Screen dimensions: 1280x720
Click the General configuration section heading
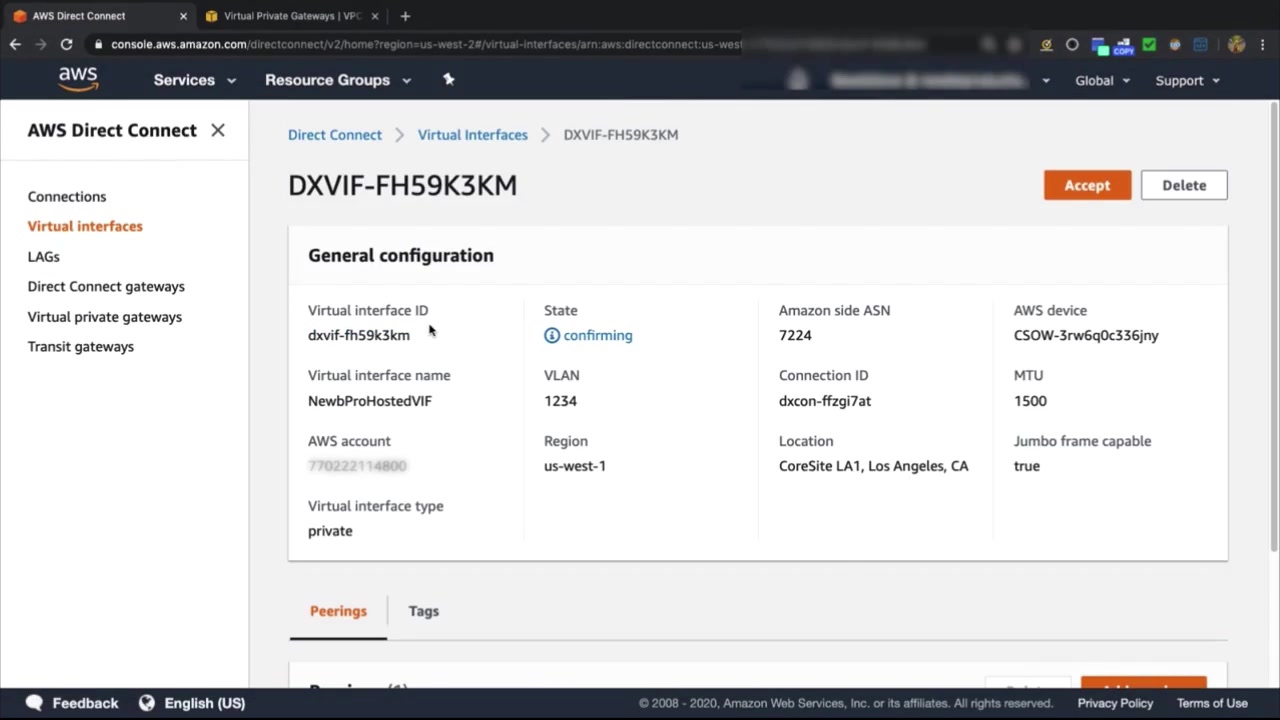pyautogui.click(x=401, y=256)
